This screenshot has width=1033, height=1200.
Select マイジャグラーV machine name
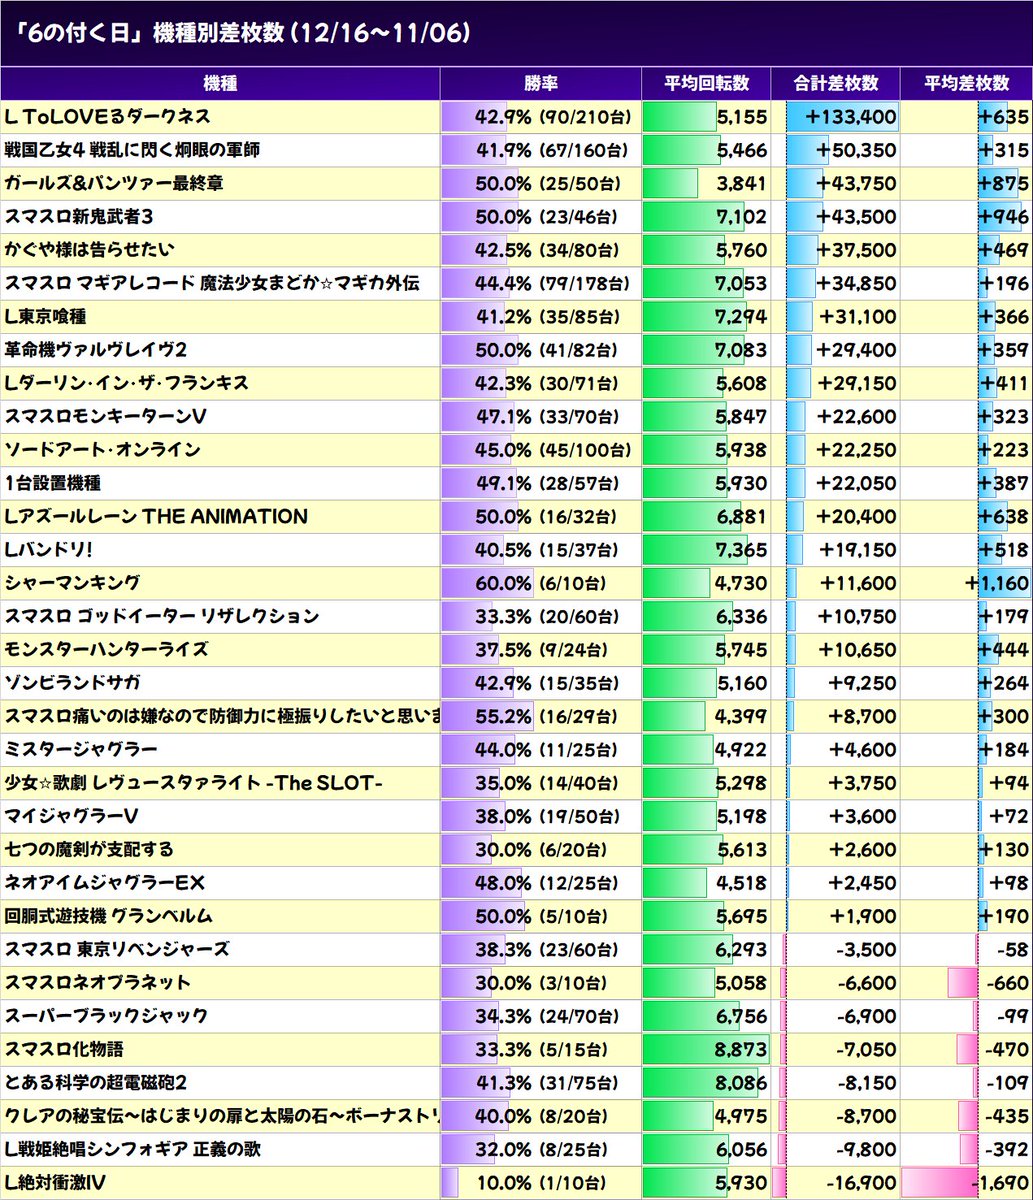(x=72, y=816)
